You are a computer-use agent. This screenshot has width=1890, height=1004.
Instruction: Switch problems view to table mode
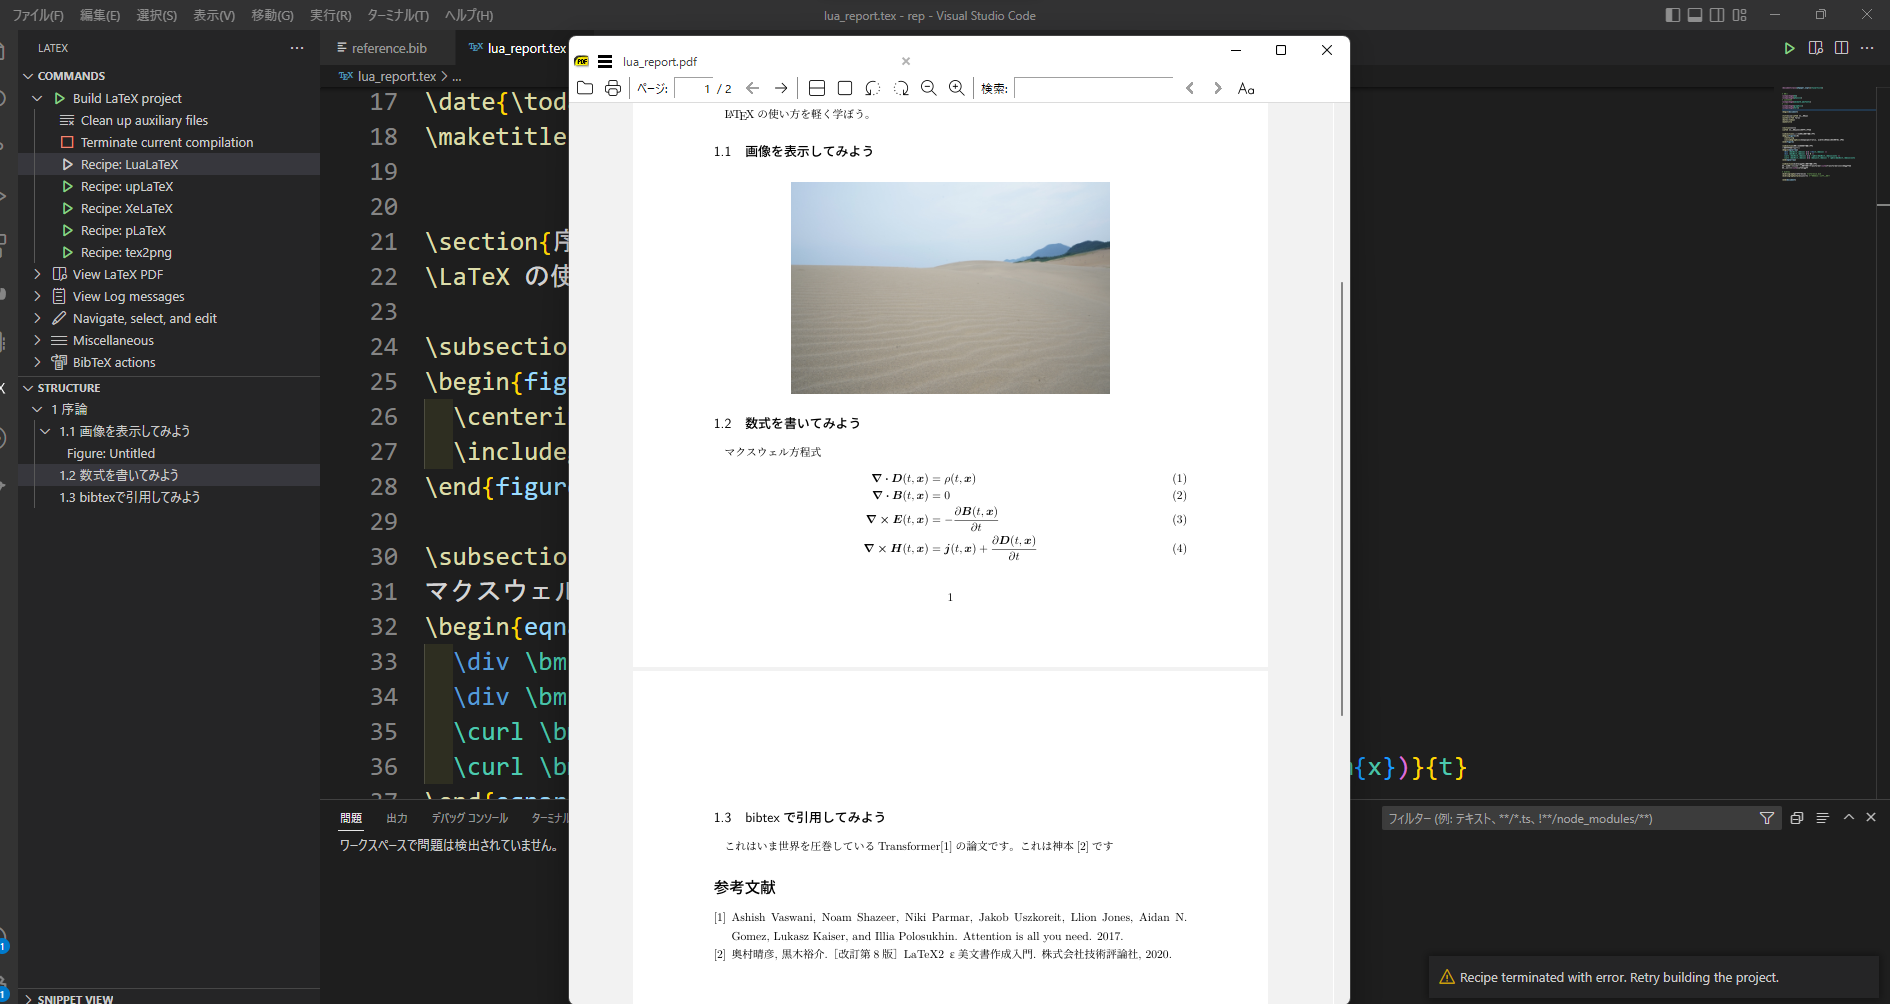tap(1822, 818)
